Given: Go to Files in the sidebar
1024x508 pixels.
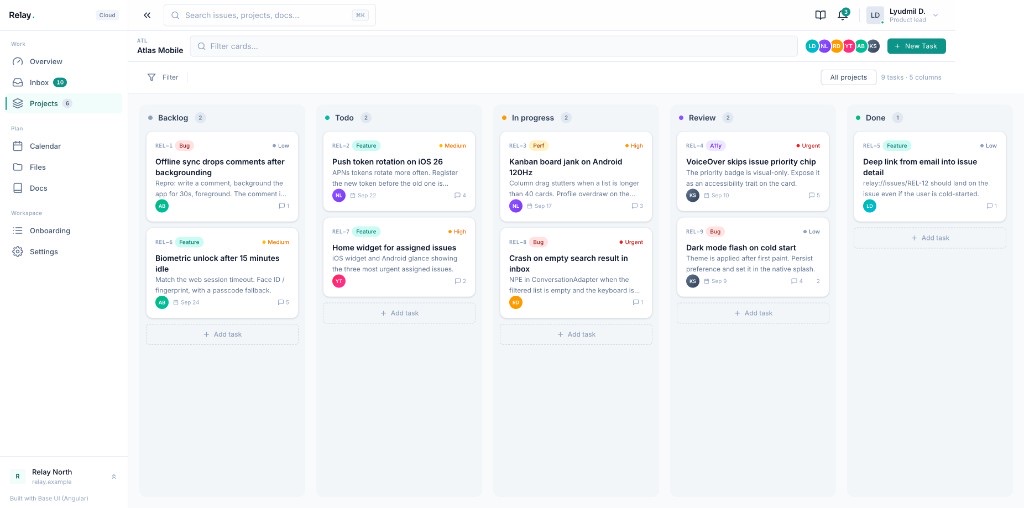Looking at the screenshot, I should pyautogui.click(x=63, y=167).
